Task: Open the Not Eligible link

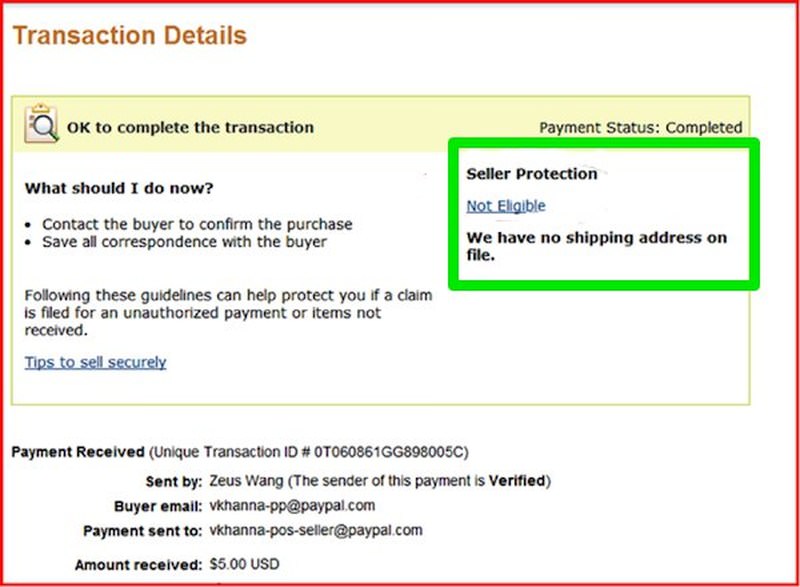Action: click(506, 206)
